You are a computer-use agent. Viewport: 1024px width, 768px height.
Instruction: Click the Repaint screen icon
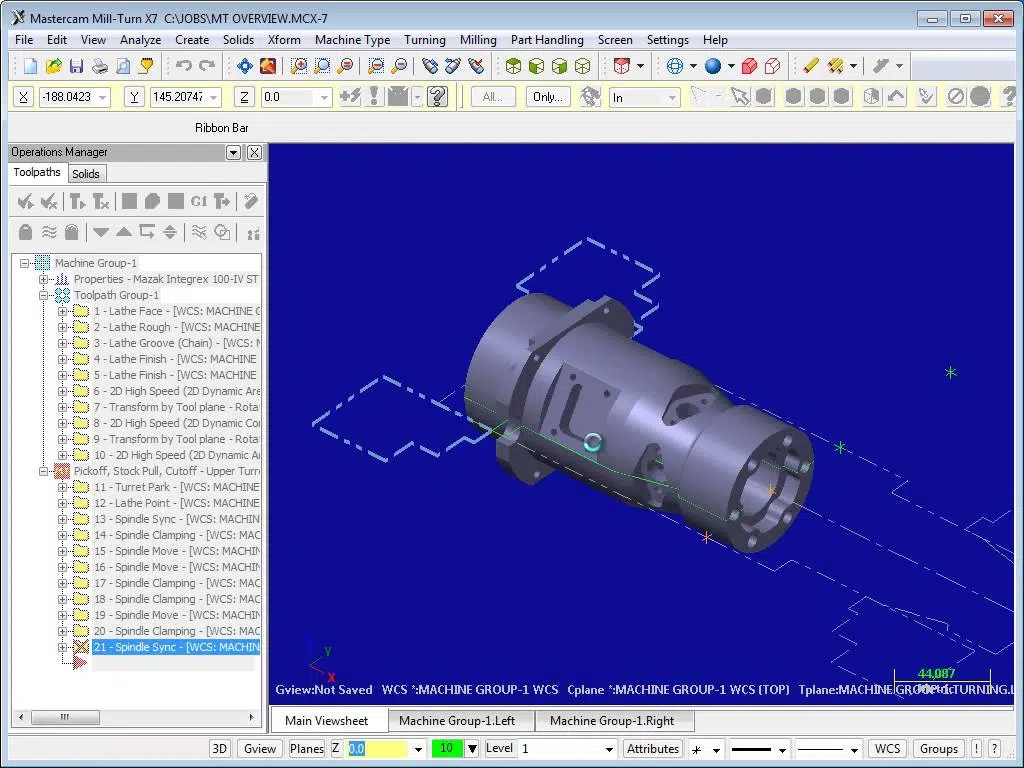(268, 66)
